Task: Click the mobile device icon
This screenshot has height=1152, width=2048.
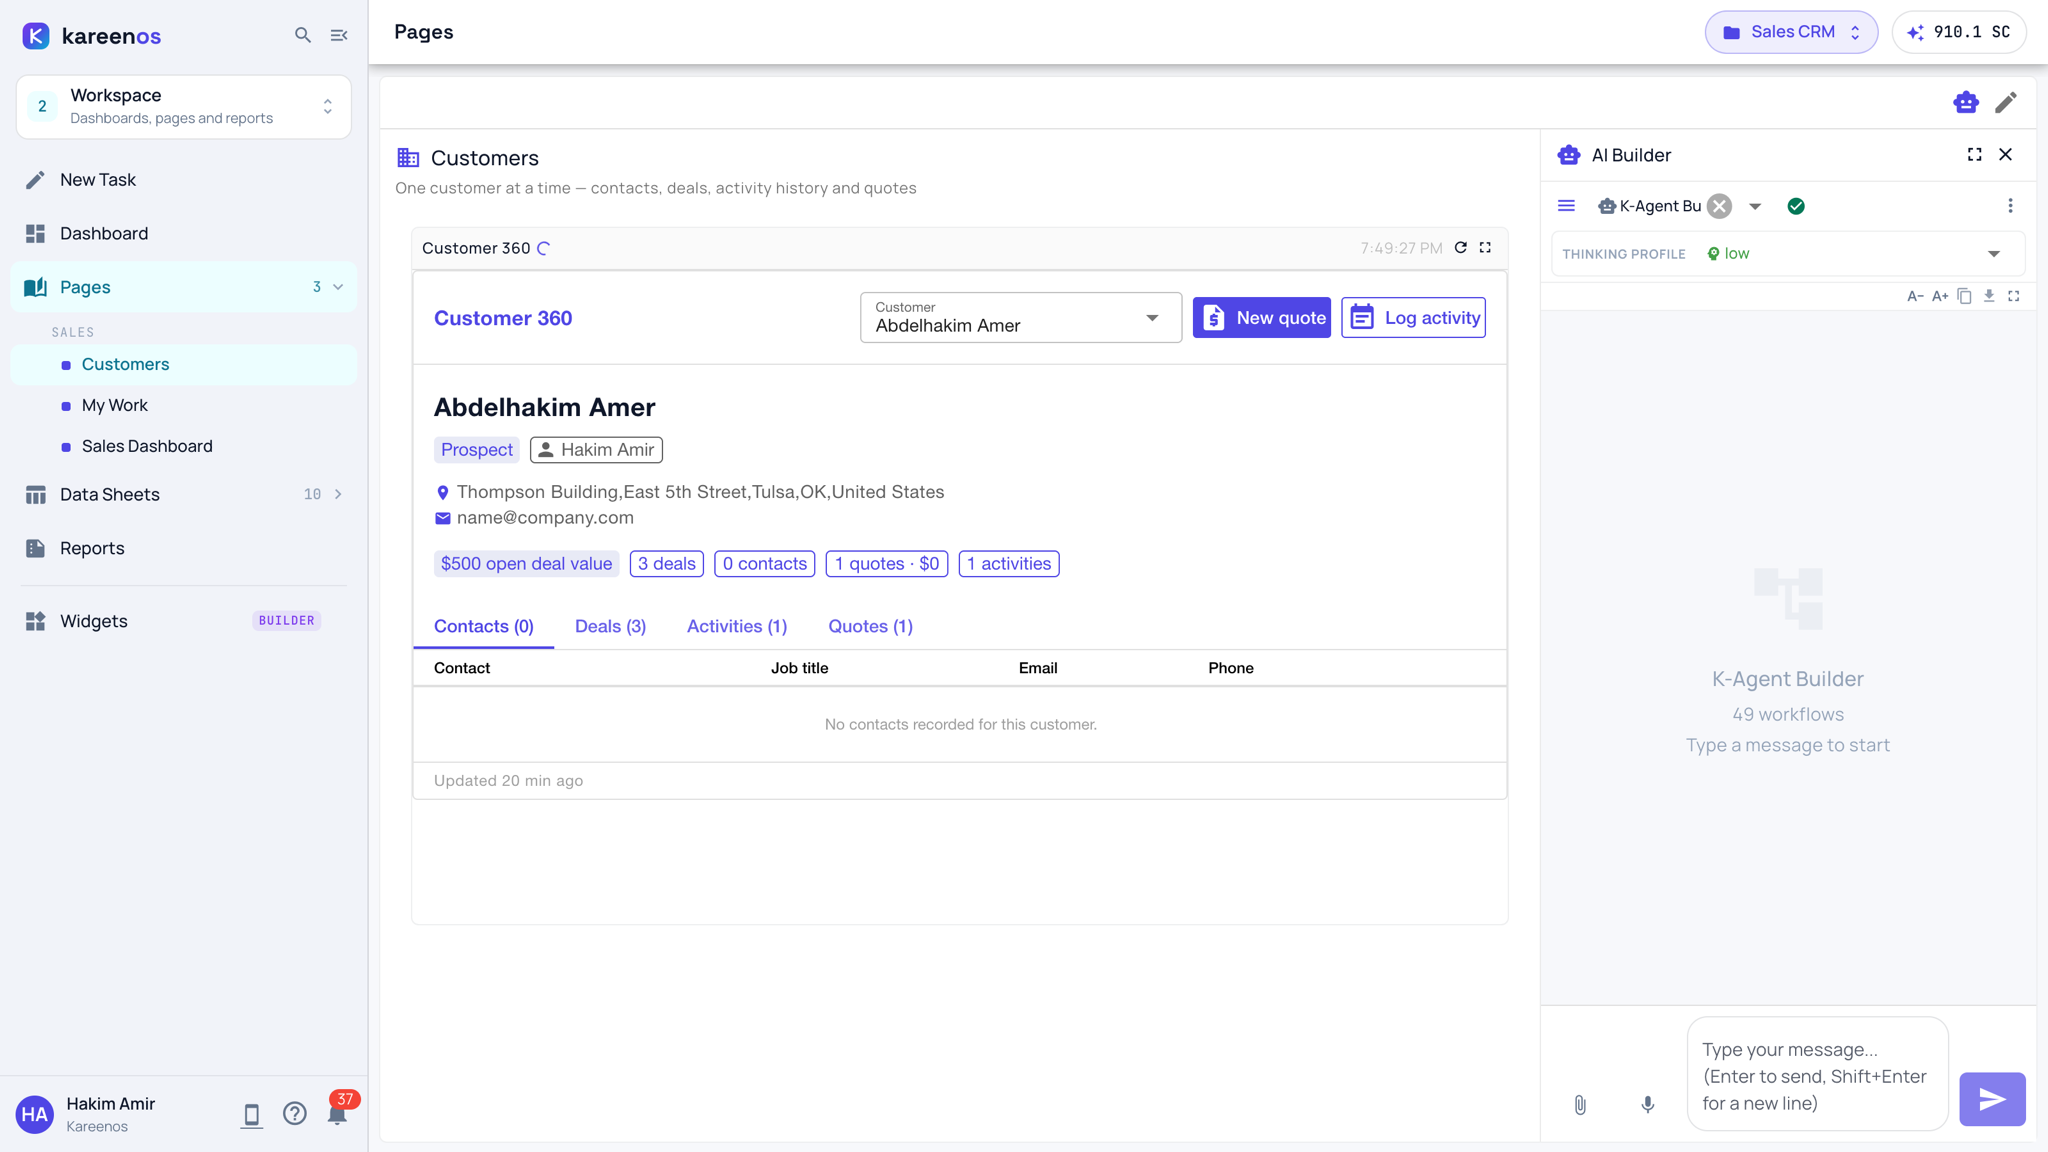Action: pyautogui.click(x=252, y=1115)
